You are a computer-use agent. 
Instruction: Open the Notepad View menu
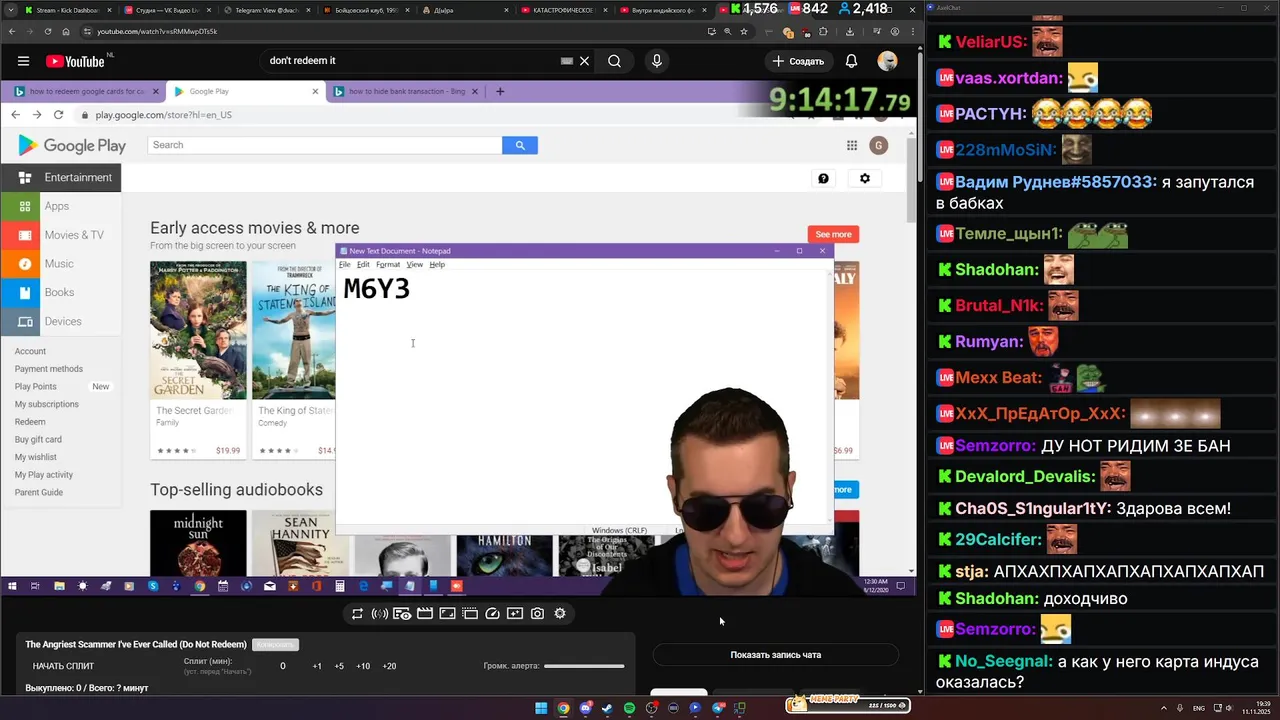pos(415,265)
